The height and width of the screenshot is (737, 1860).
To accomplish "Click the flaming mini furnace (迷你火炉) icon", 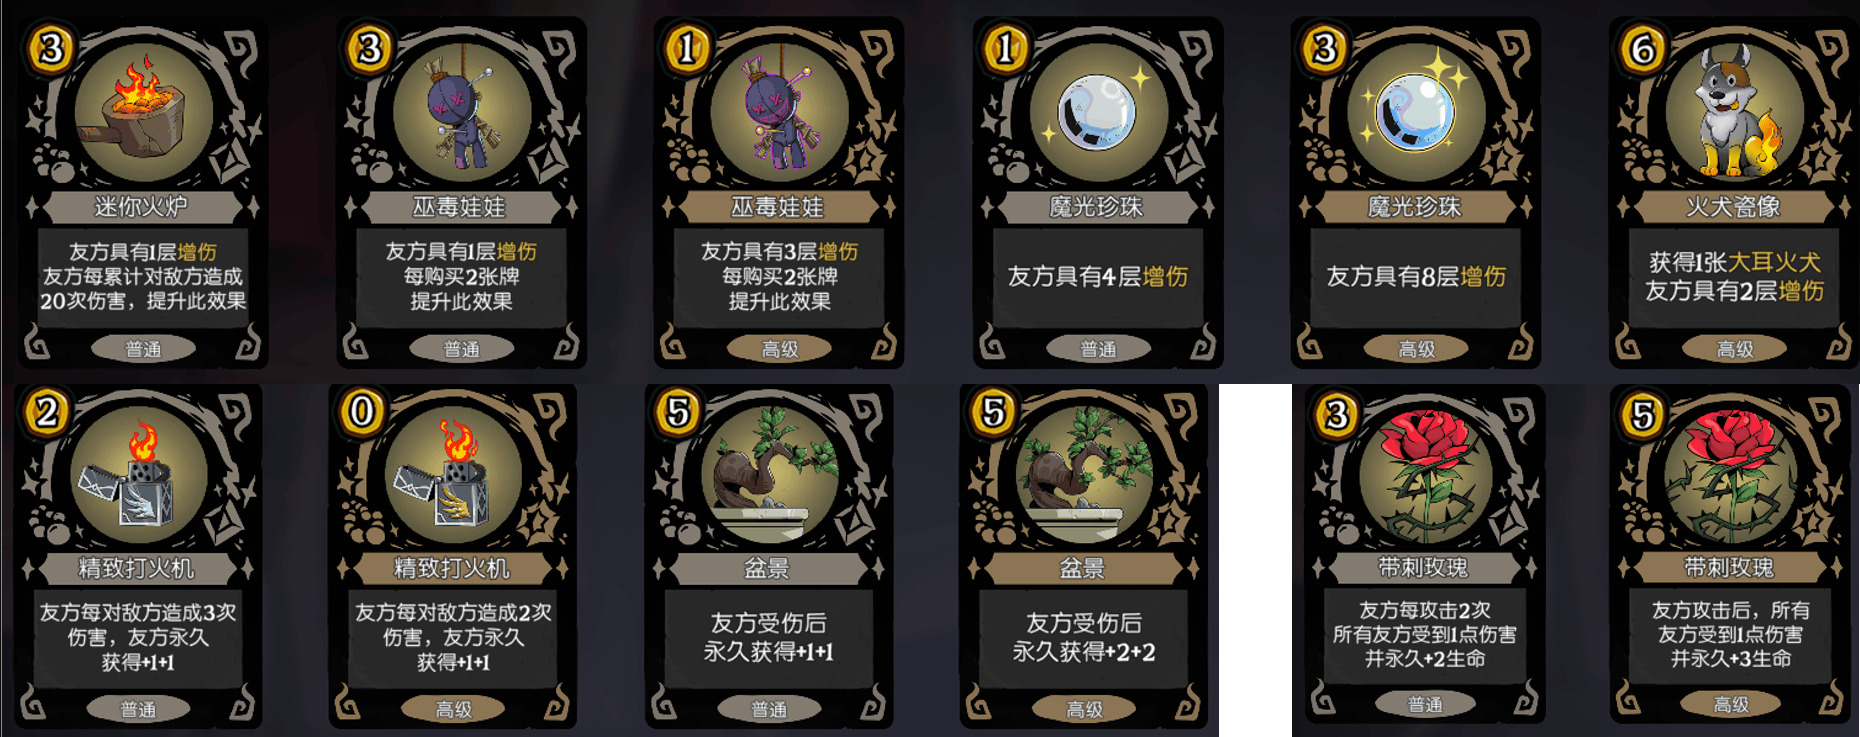I will [x=143, y=112].
